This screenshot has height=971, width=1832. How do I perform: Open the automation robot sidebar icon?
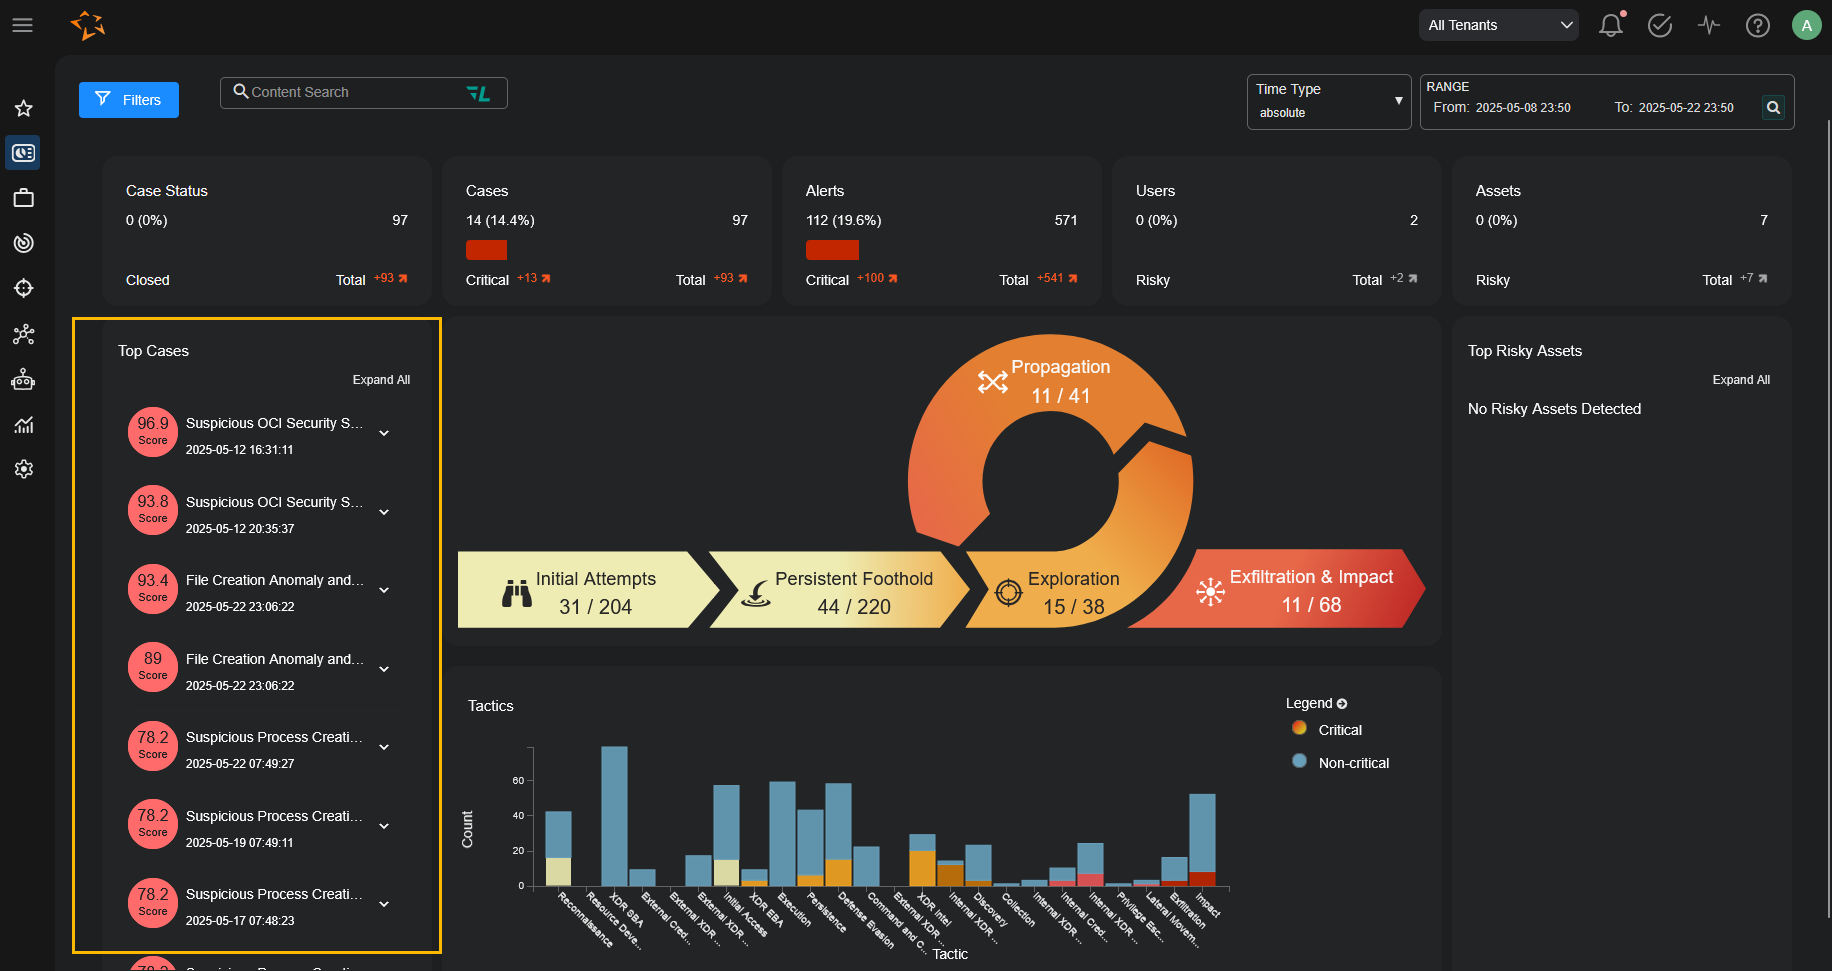click(24, 380)
